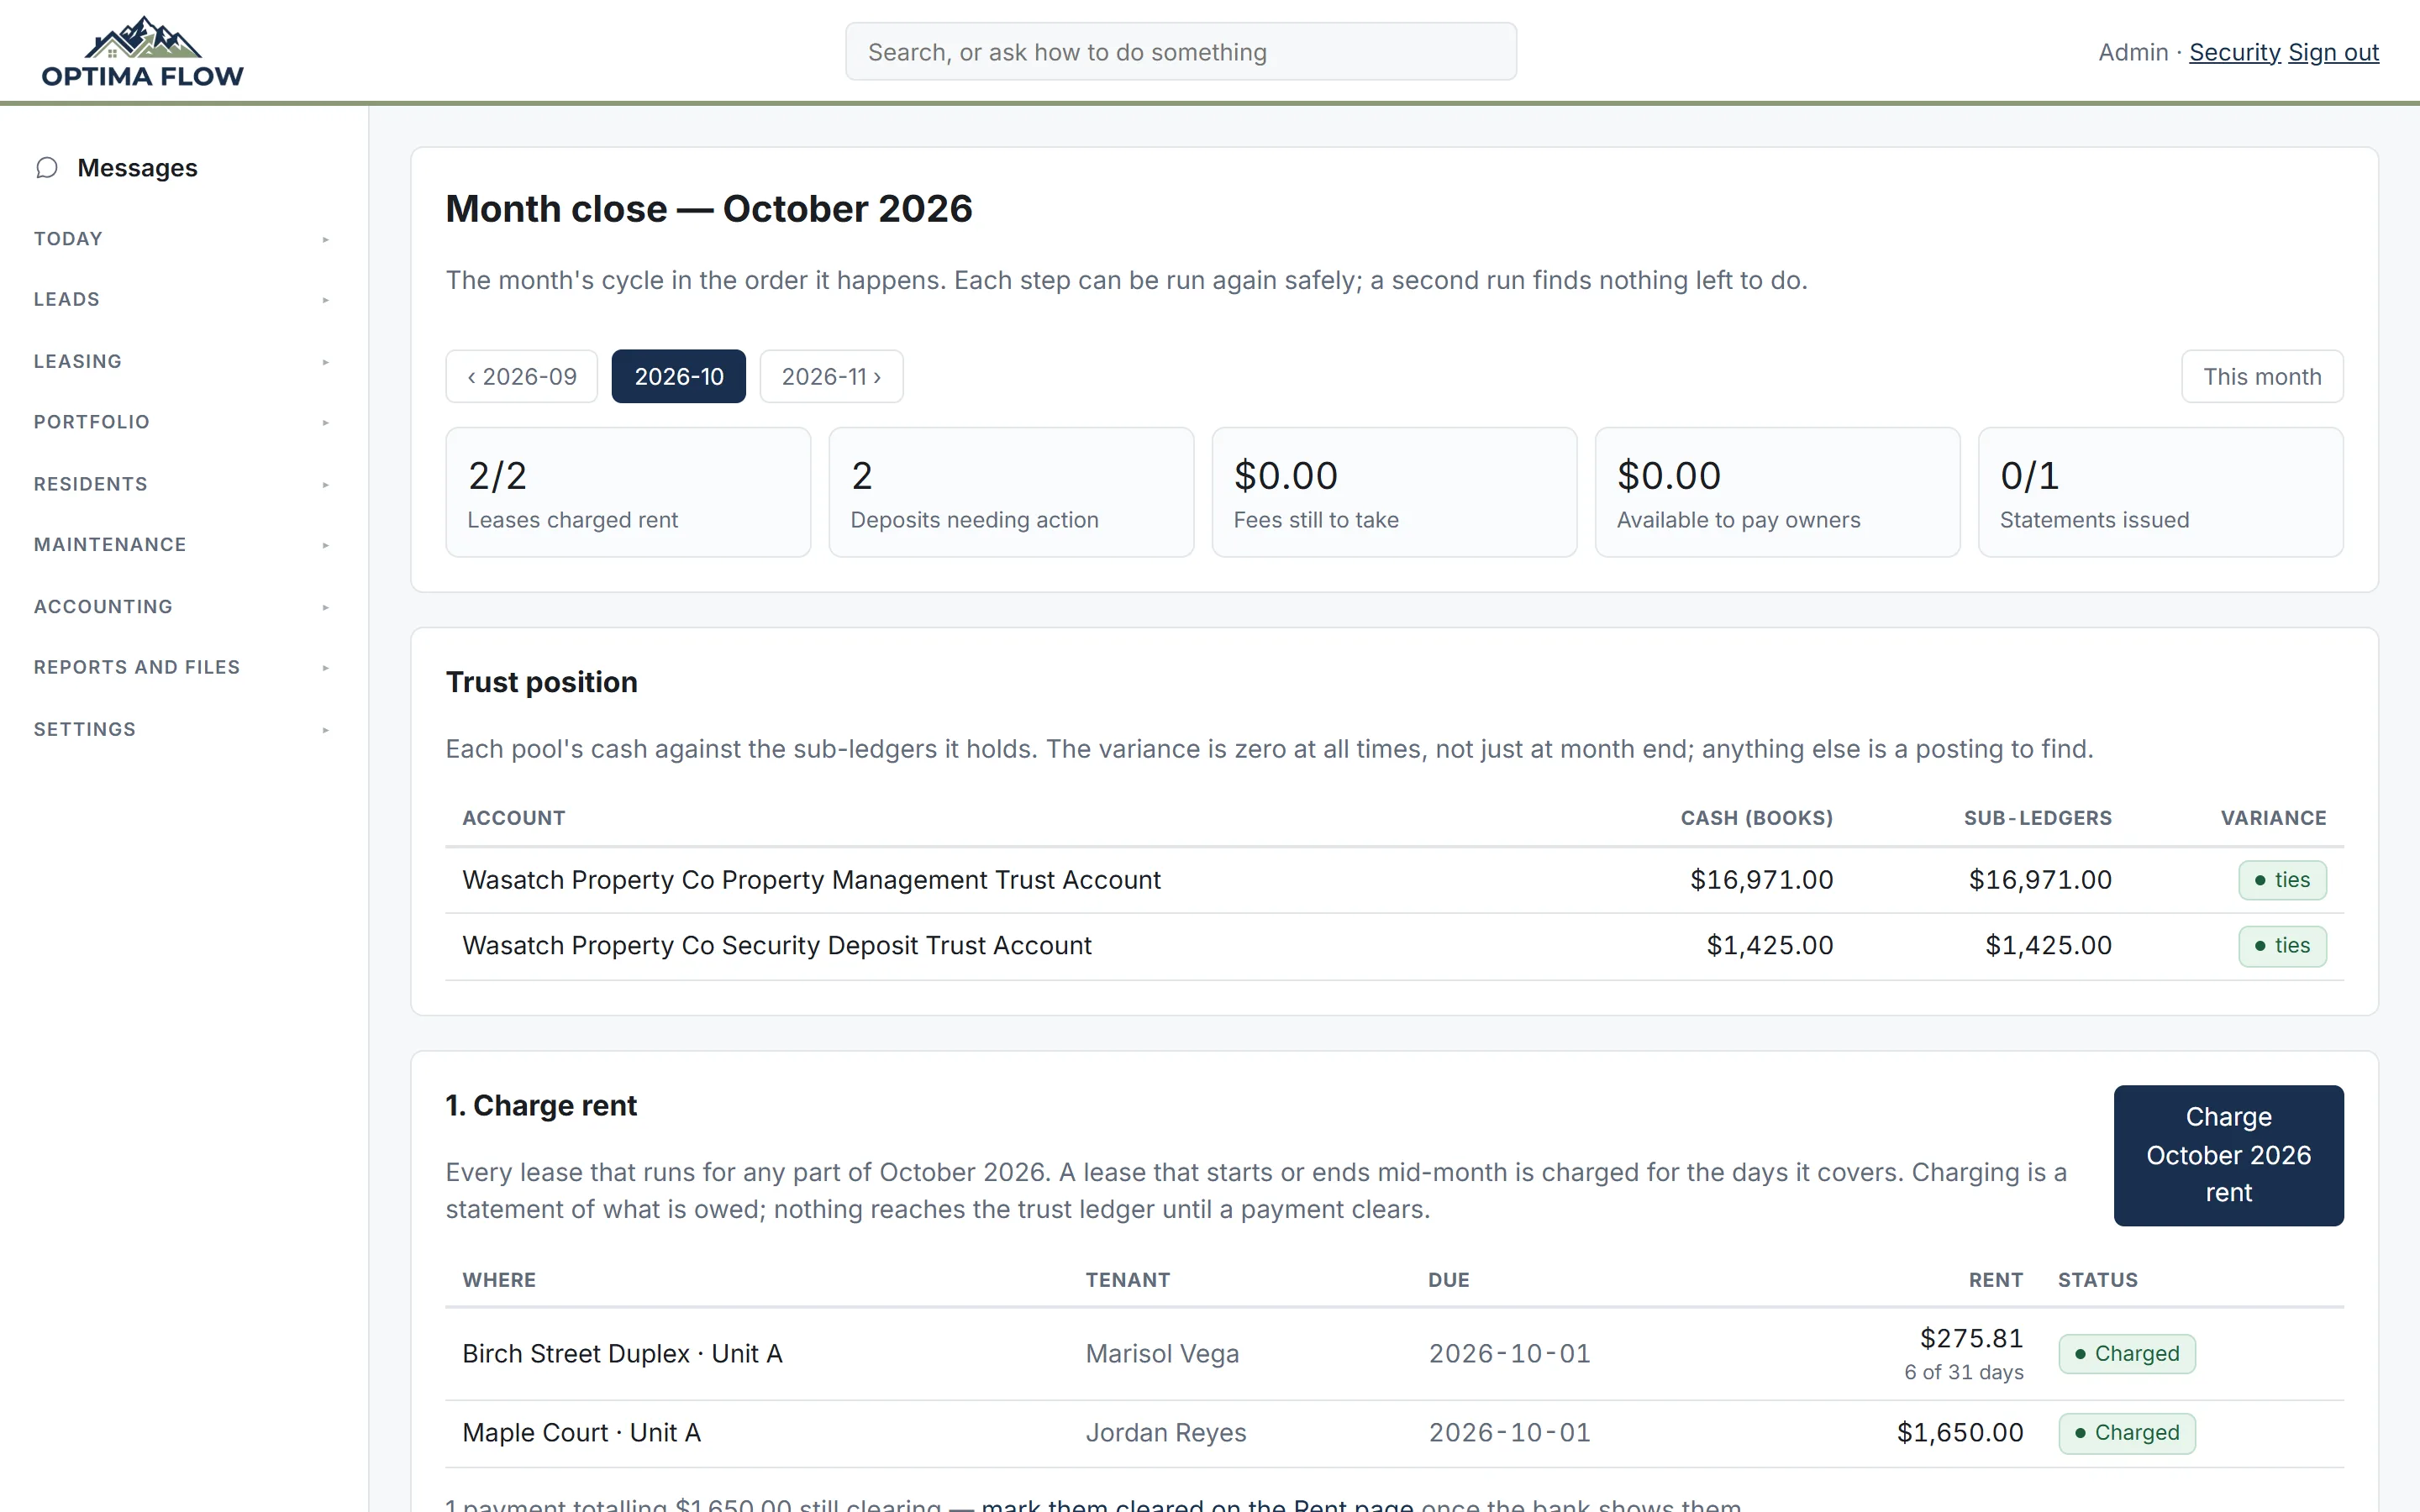Expand the Today sidebar section
Screen dimensions: 2420x1512
(x=182, y=239)
